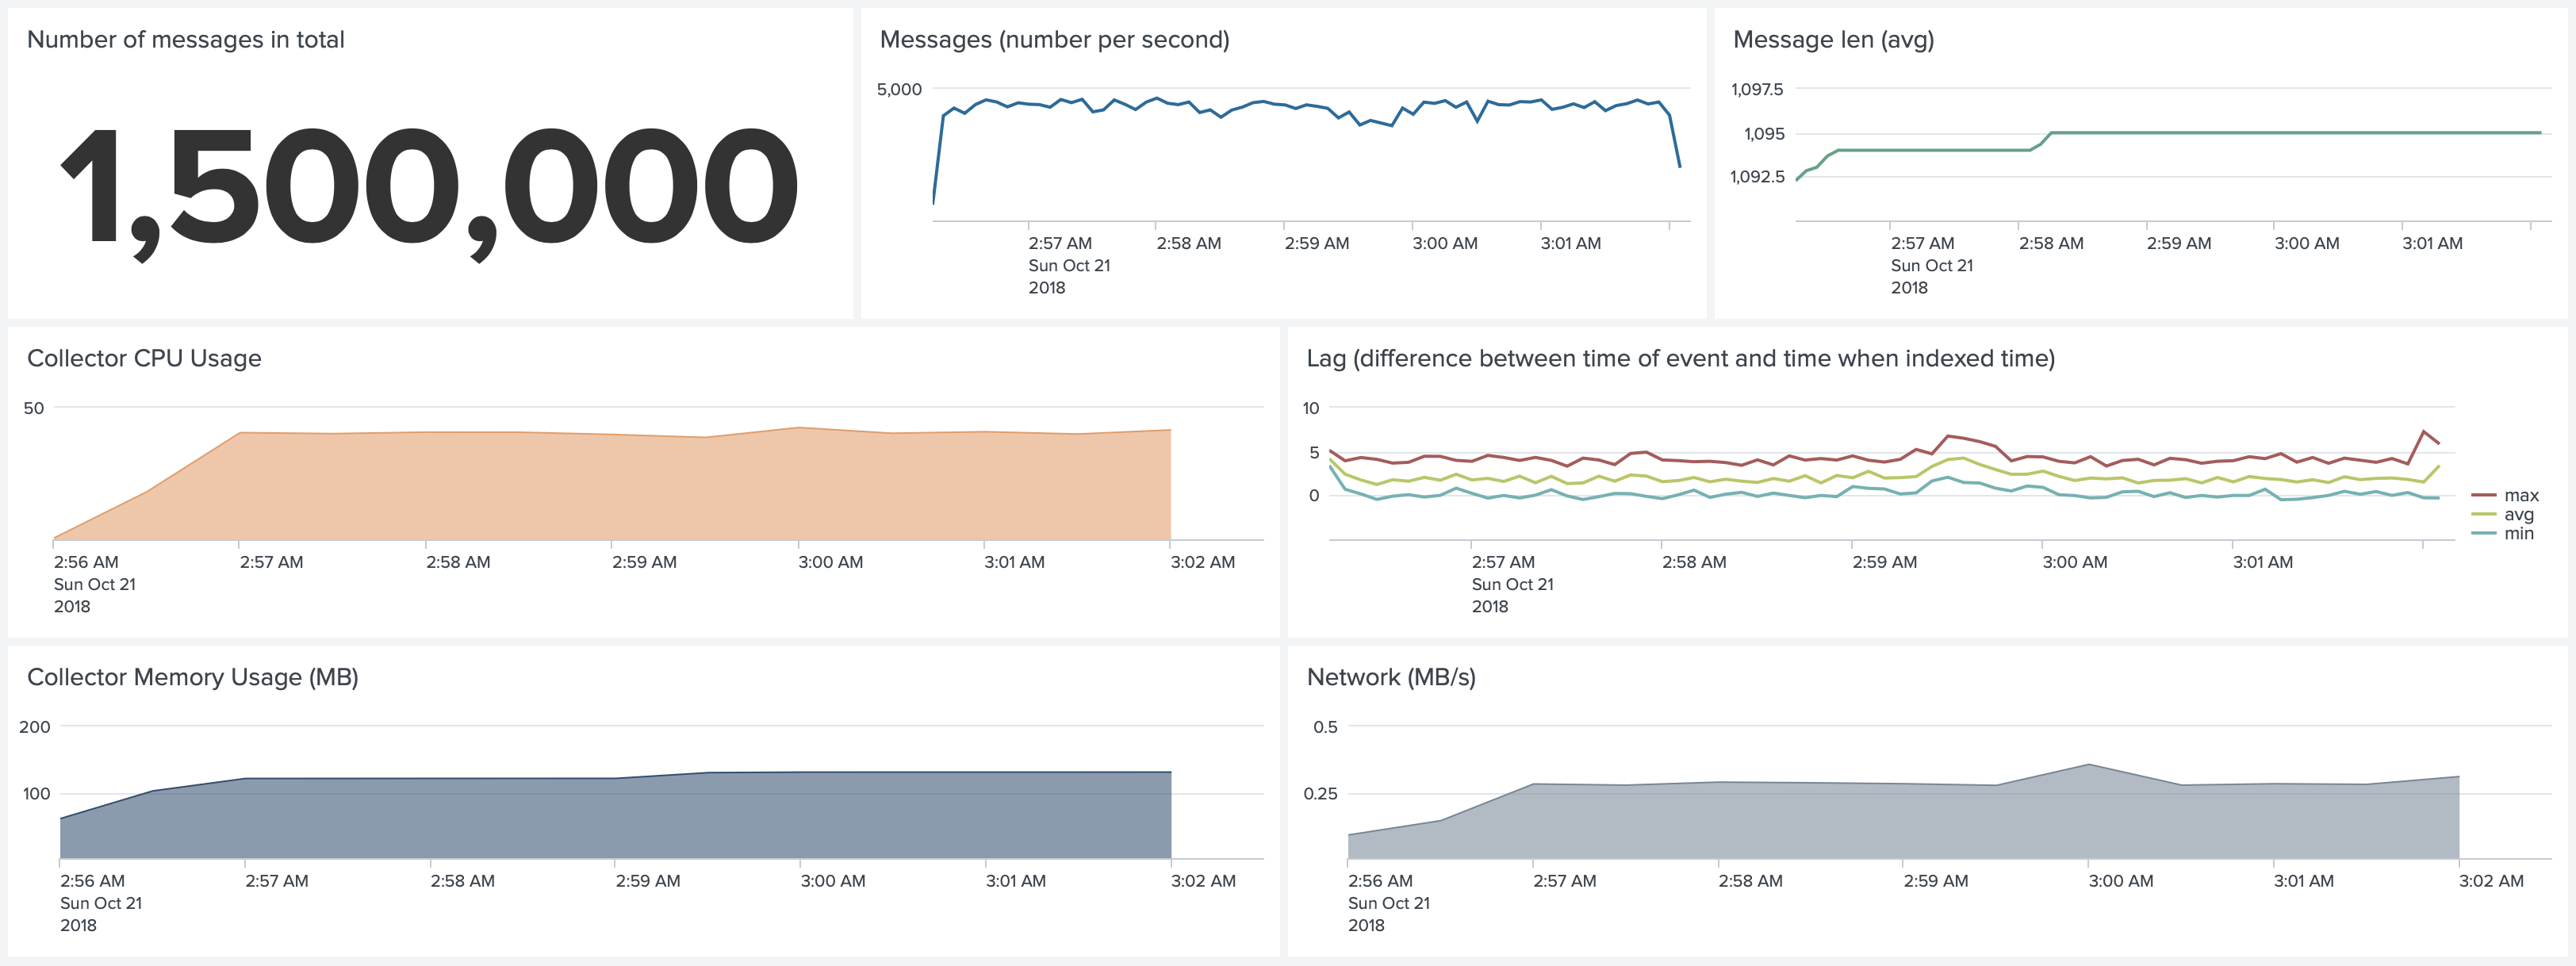Toggle the max series in Lag legend
The height and width of the screenshot is (966, 2576).
pos(2520,495)
